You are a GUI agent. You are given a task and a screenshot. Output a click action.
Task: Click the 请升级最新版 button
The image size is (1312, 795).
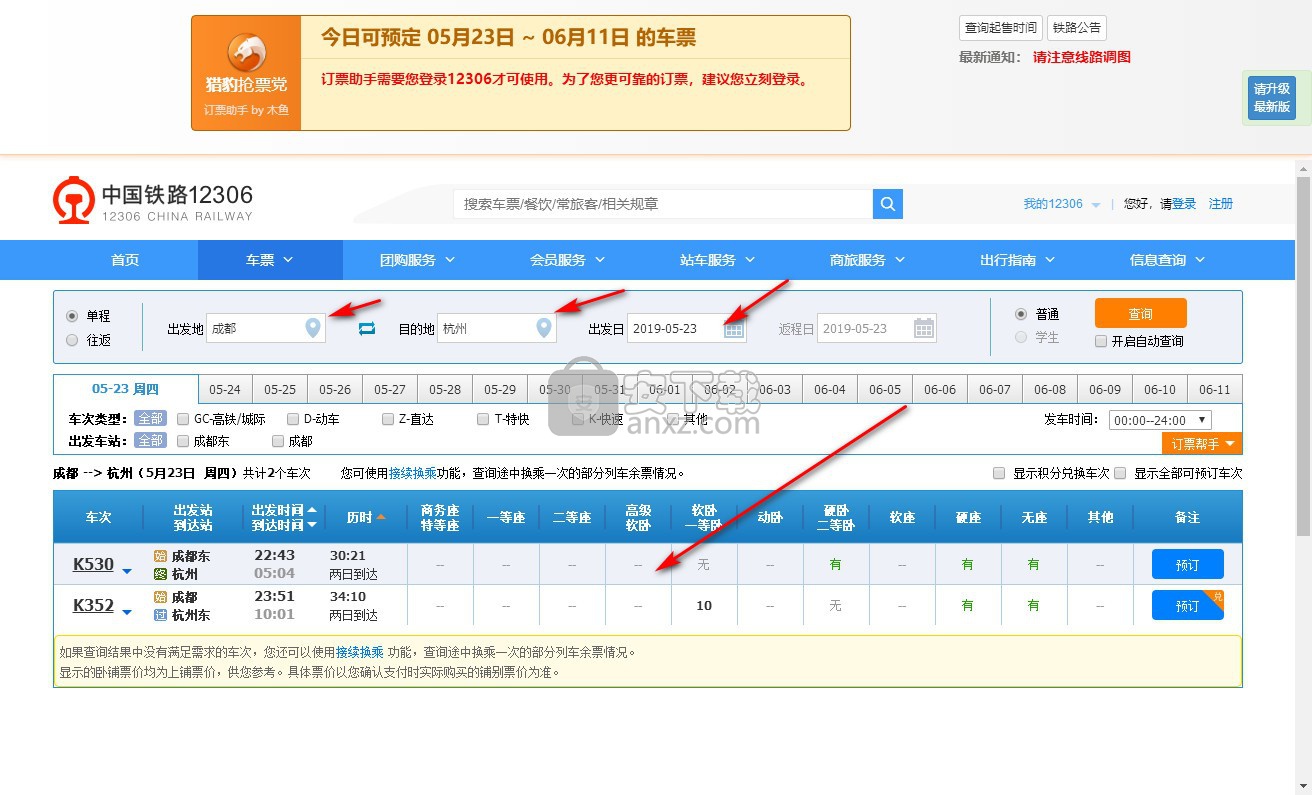pos(1272,98)
